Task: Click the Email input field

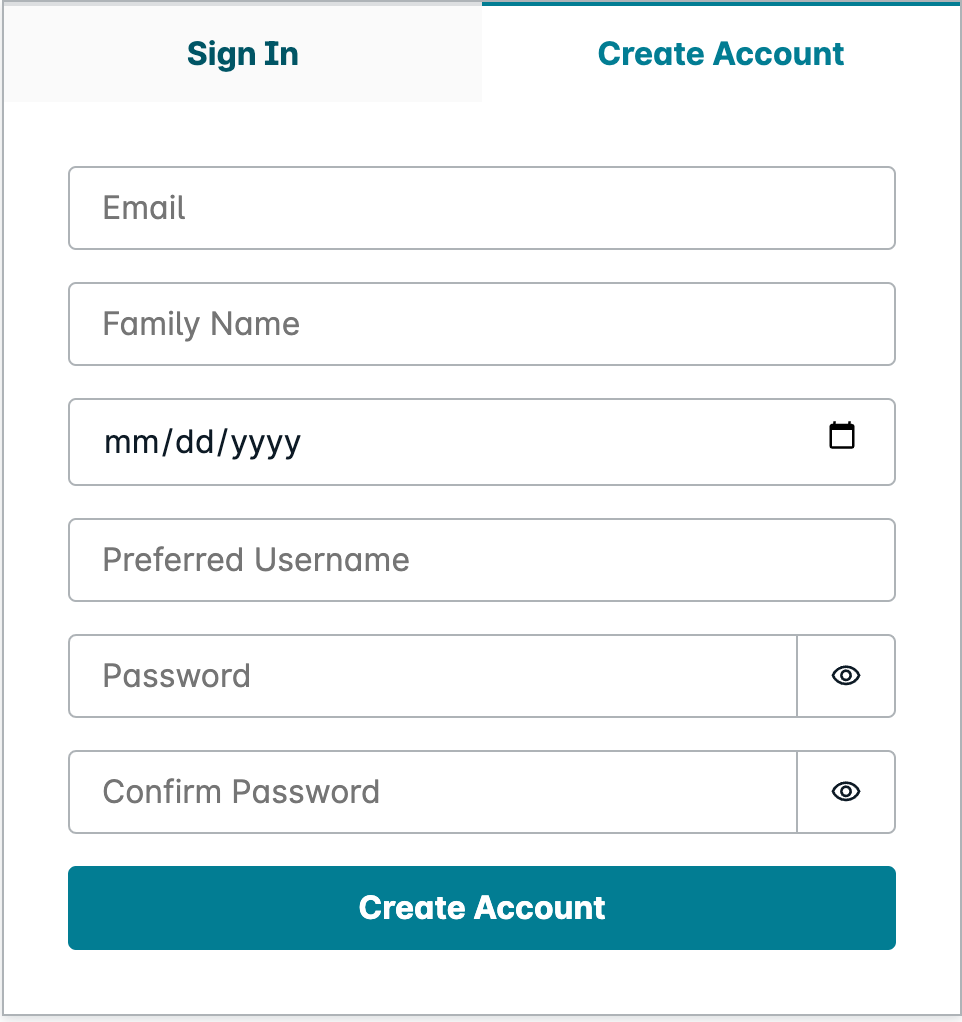Action: click(x=481, y=208)
